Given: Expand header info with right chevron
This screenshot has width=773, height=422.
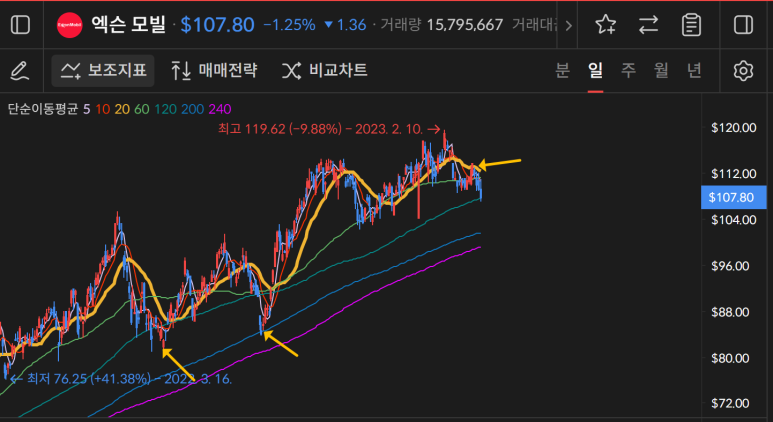Looking at the screenshot, I should point(568,25).
